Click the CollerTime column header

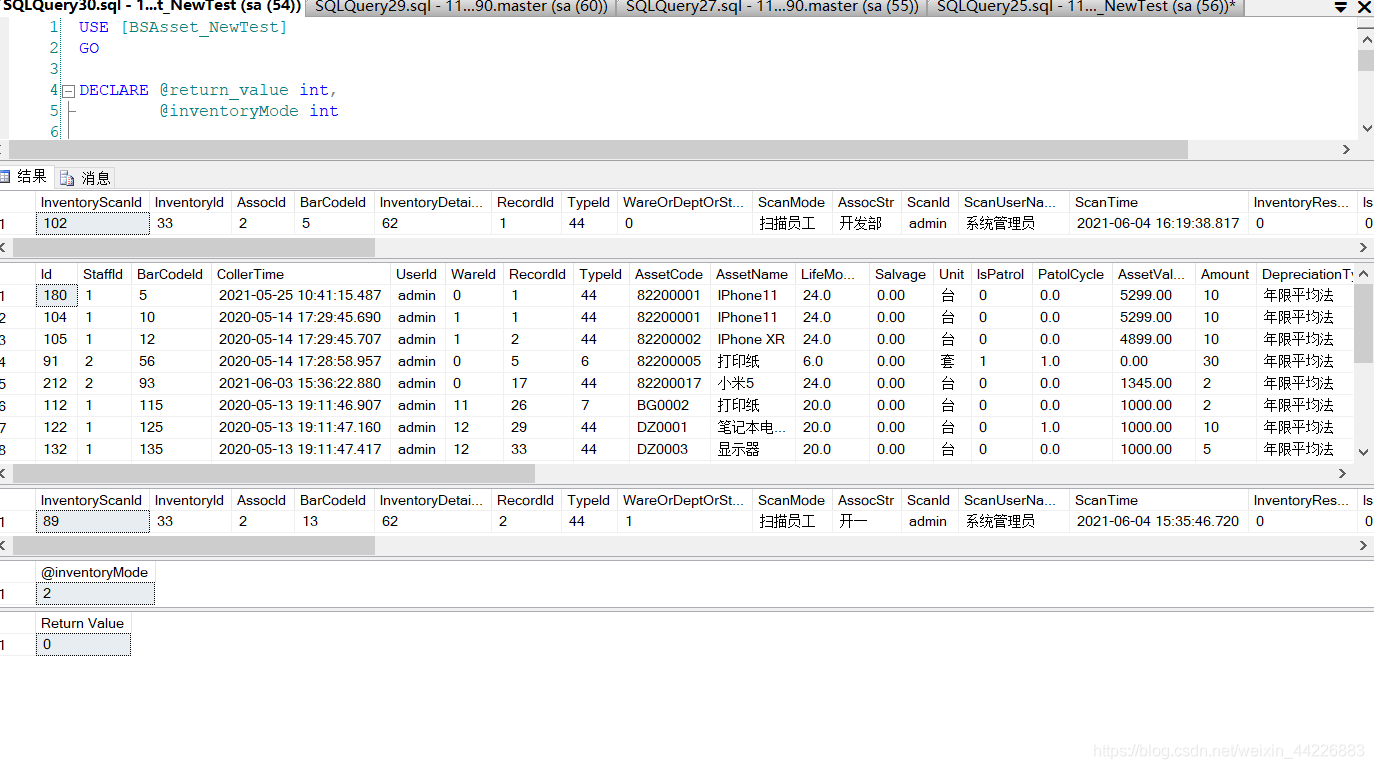click(301, 274)
